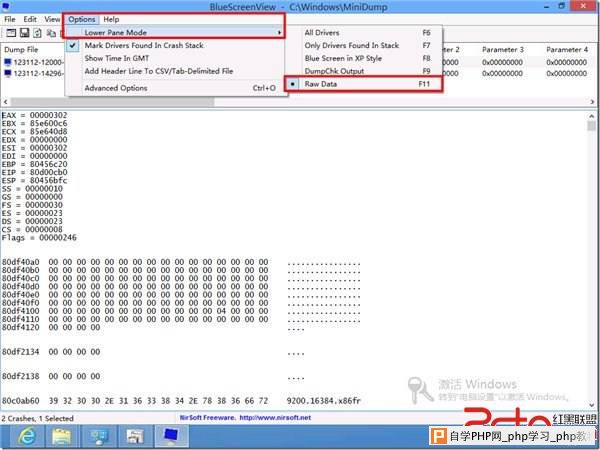Click the 80df2134 memory address row

point(153,352)
